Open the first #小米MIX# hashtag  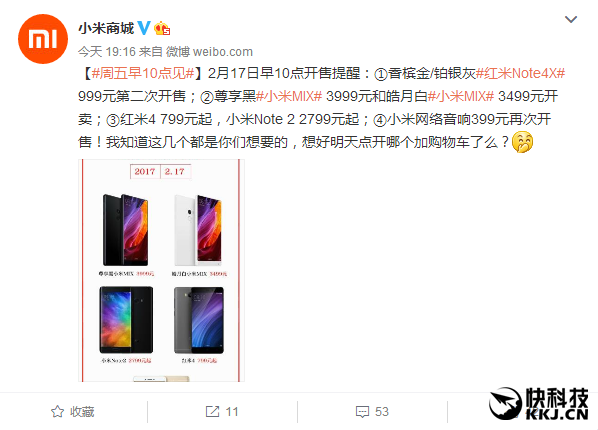pos(289,96)
